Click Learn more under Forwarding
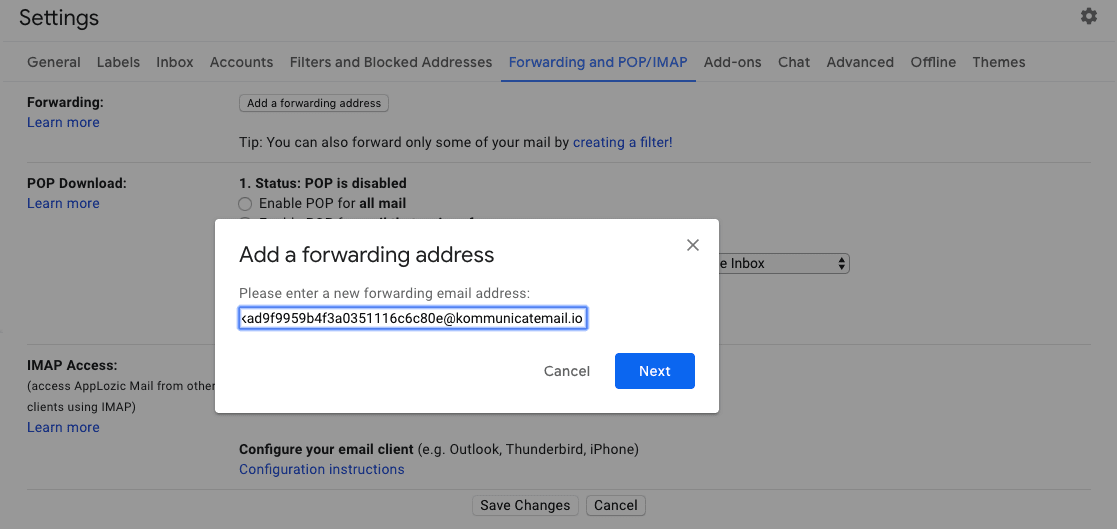Screen dimensions: 1117x529 click(x=63, y=122)
